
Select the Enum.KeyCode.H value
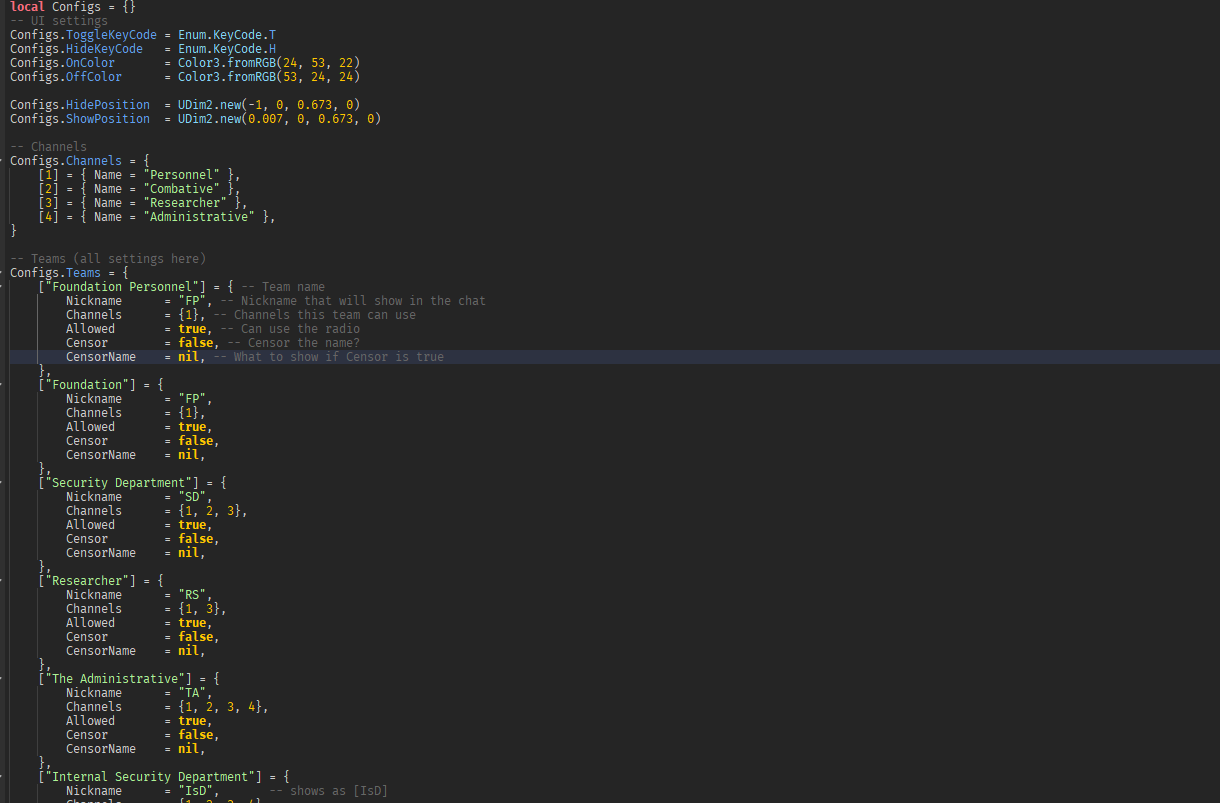(x=227, y=49)
